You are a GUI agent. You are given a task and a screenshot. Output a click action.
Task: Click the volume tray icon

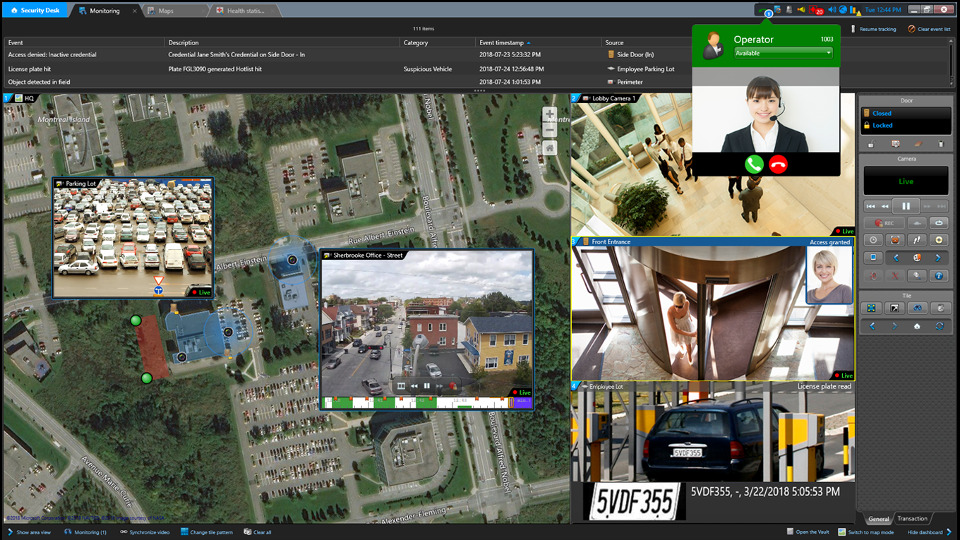(x=831, y=10)
